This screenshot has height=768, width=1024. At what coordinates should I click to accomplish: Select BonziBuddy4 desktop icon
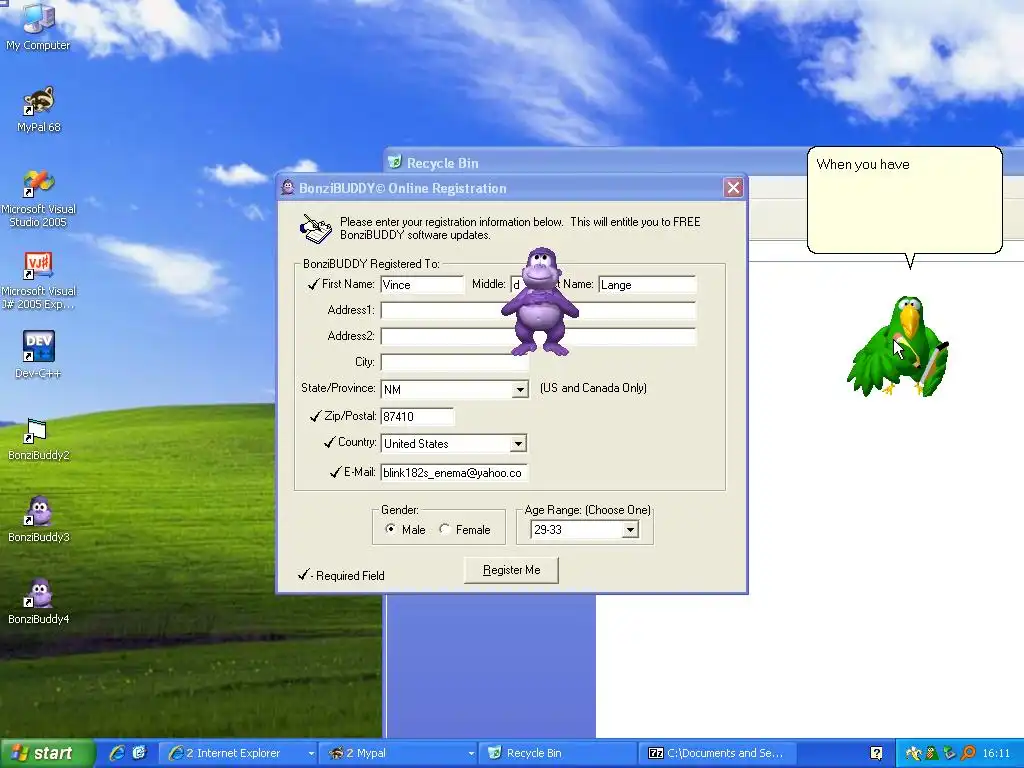[x=39, y=601]
